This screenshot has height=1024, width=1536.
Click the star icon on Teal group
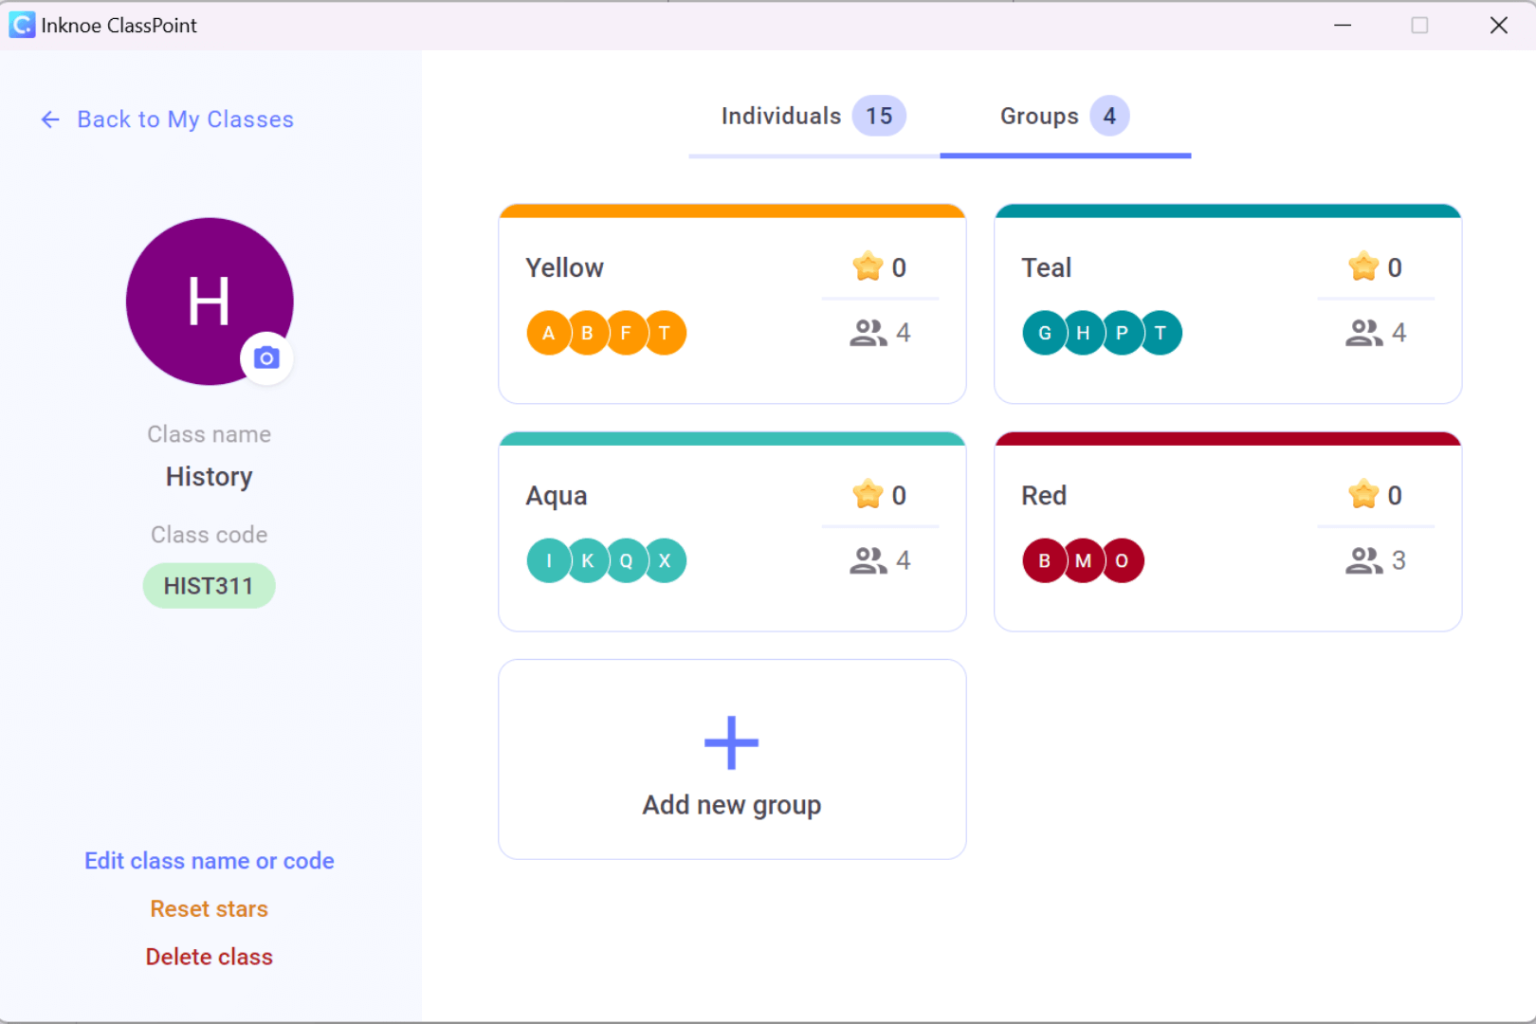pos(1363,267)
